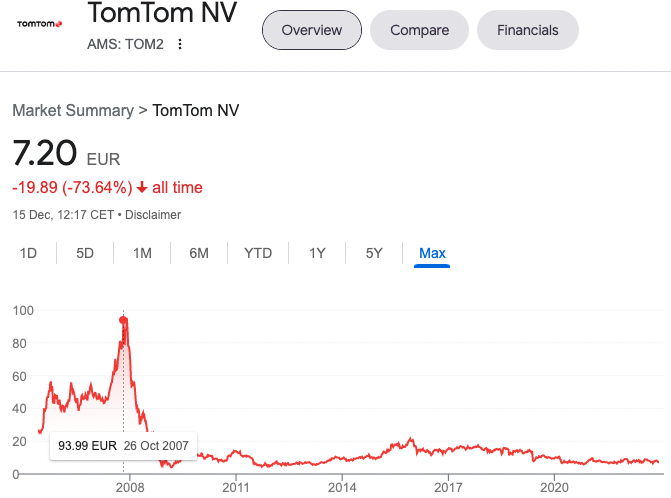Click the Market Summary breadcrumb link

72,110
